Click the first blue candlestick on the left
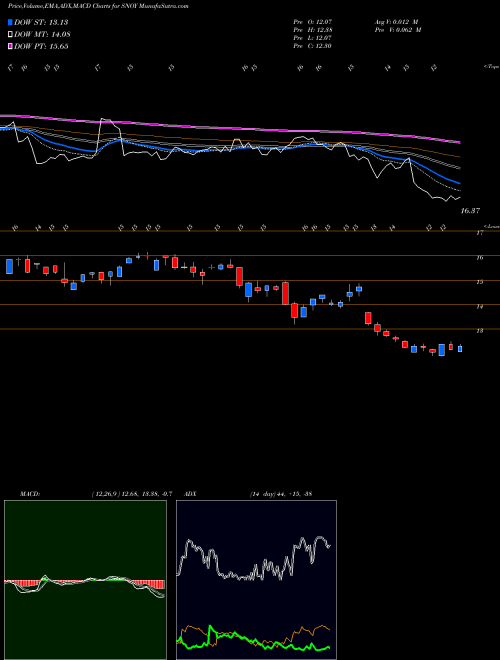This screenshot has height=660, width=500. pyautogui.click(x=9, y=266)
